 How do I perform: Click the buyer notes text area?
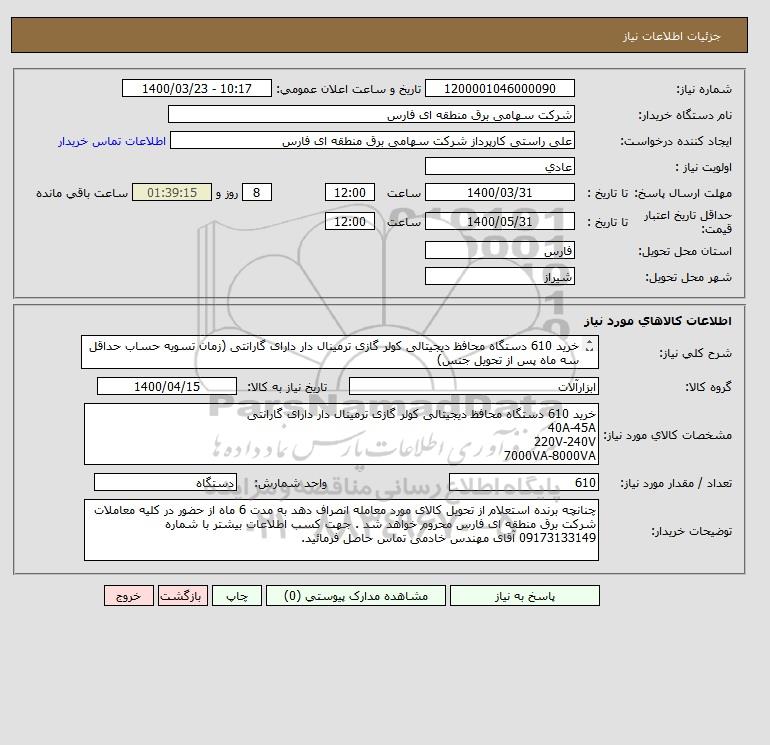[341, 530]
